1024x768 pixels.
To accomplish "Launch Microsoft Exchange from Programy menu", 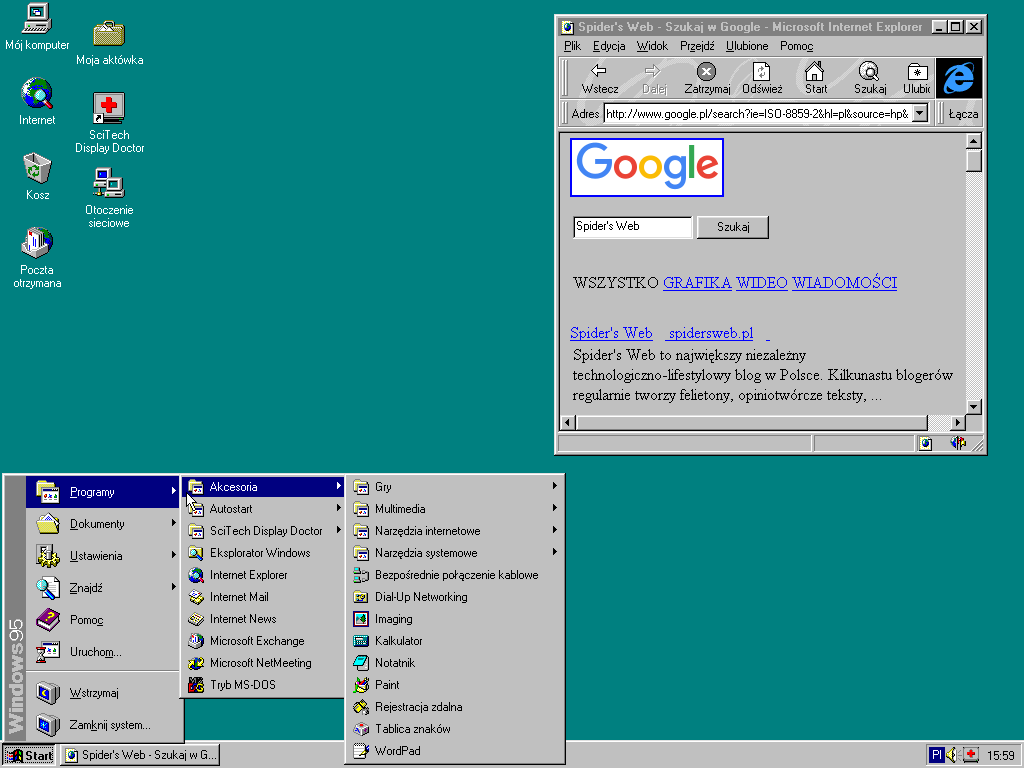I will [264, 641].
